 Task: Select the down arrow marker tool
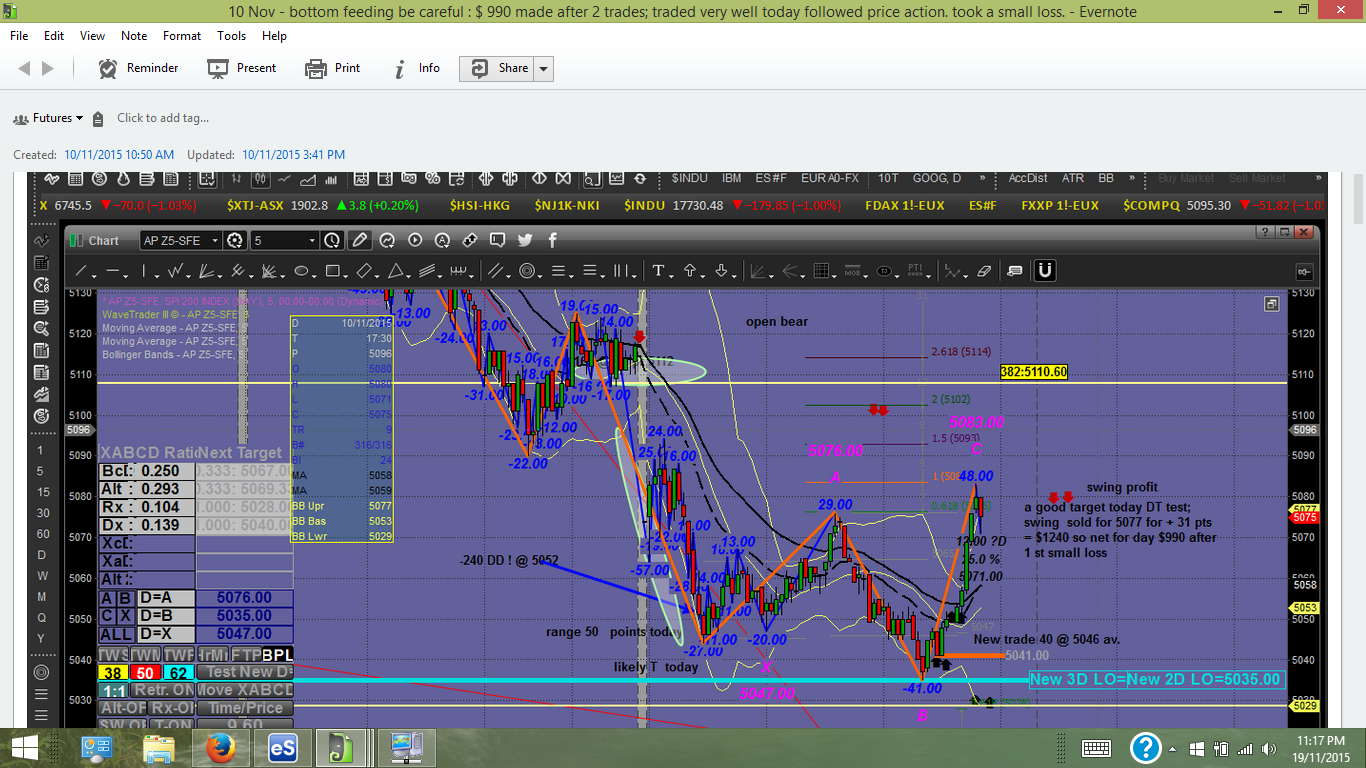coord(722,271)
